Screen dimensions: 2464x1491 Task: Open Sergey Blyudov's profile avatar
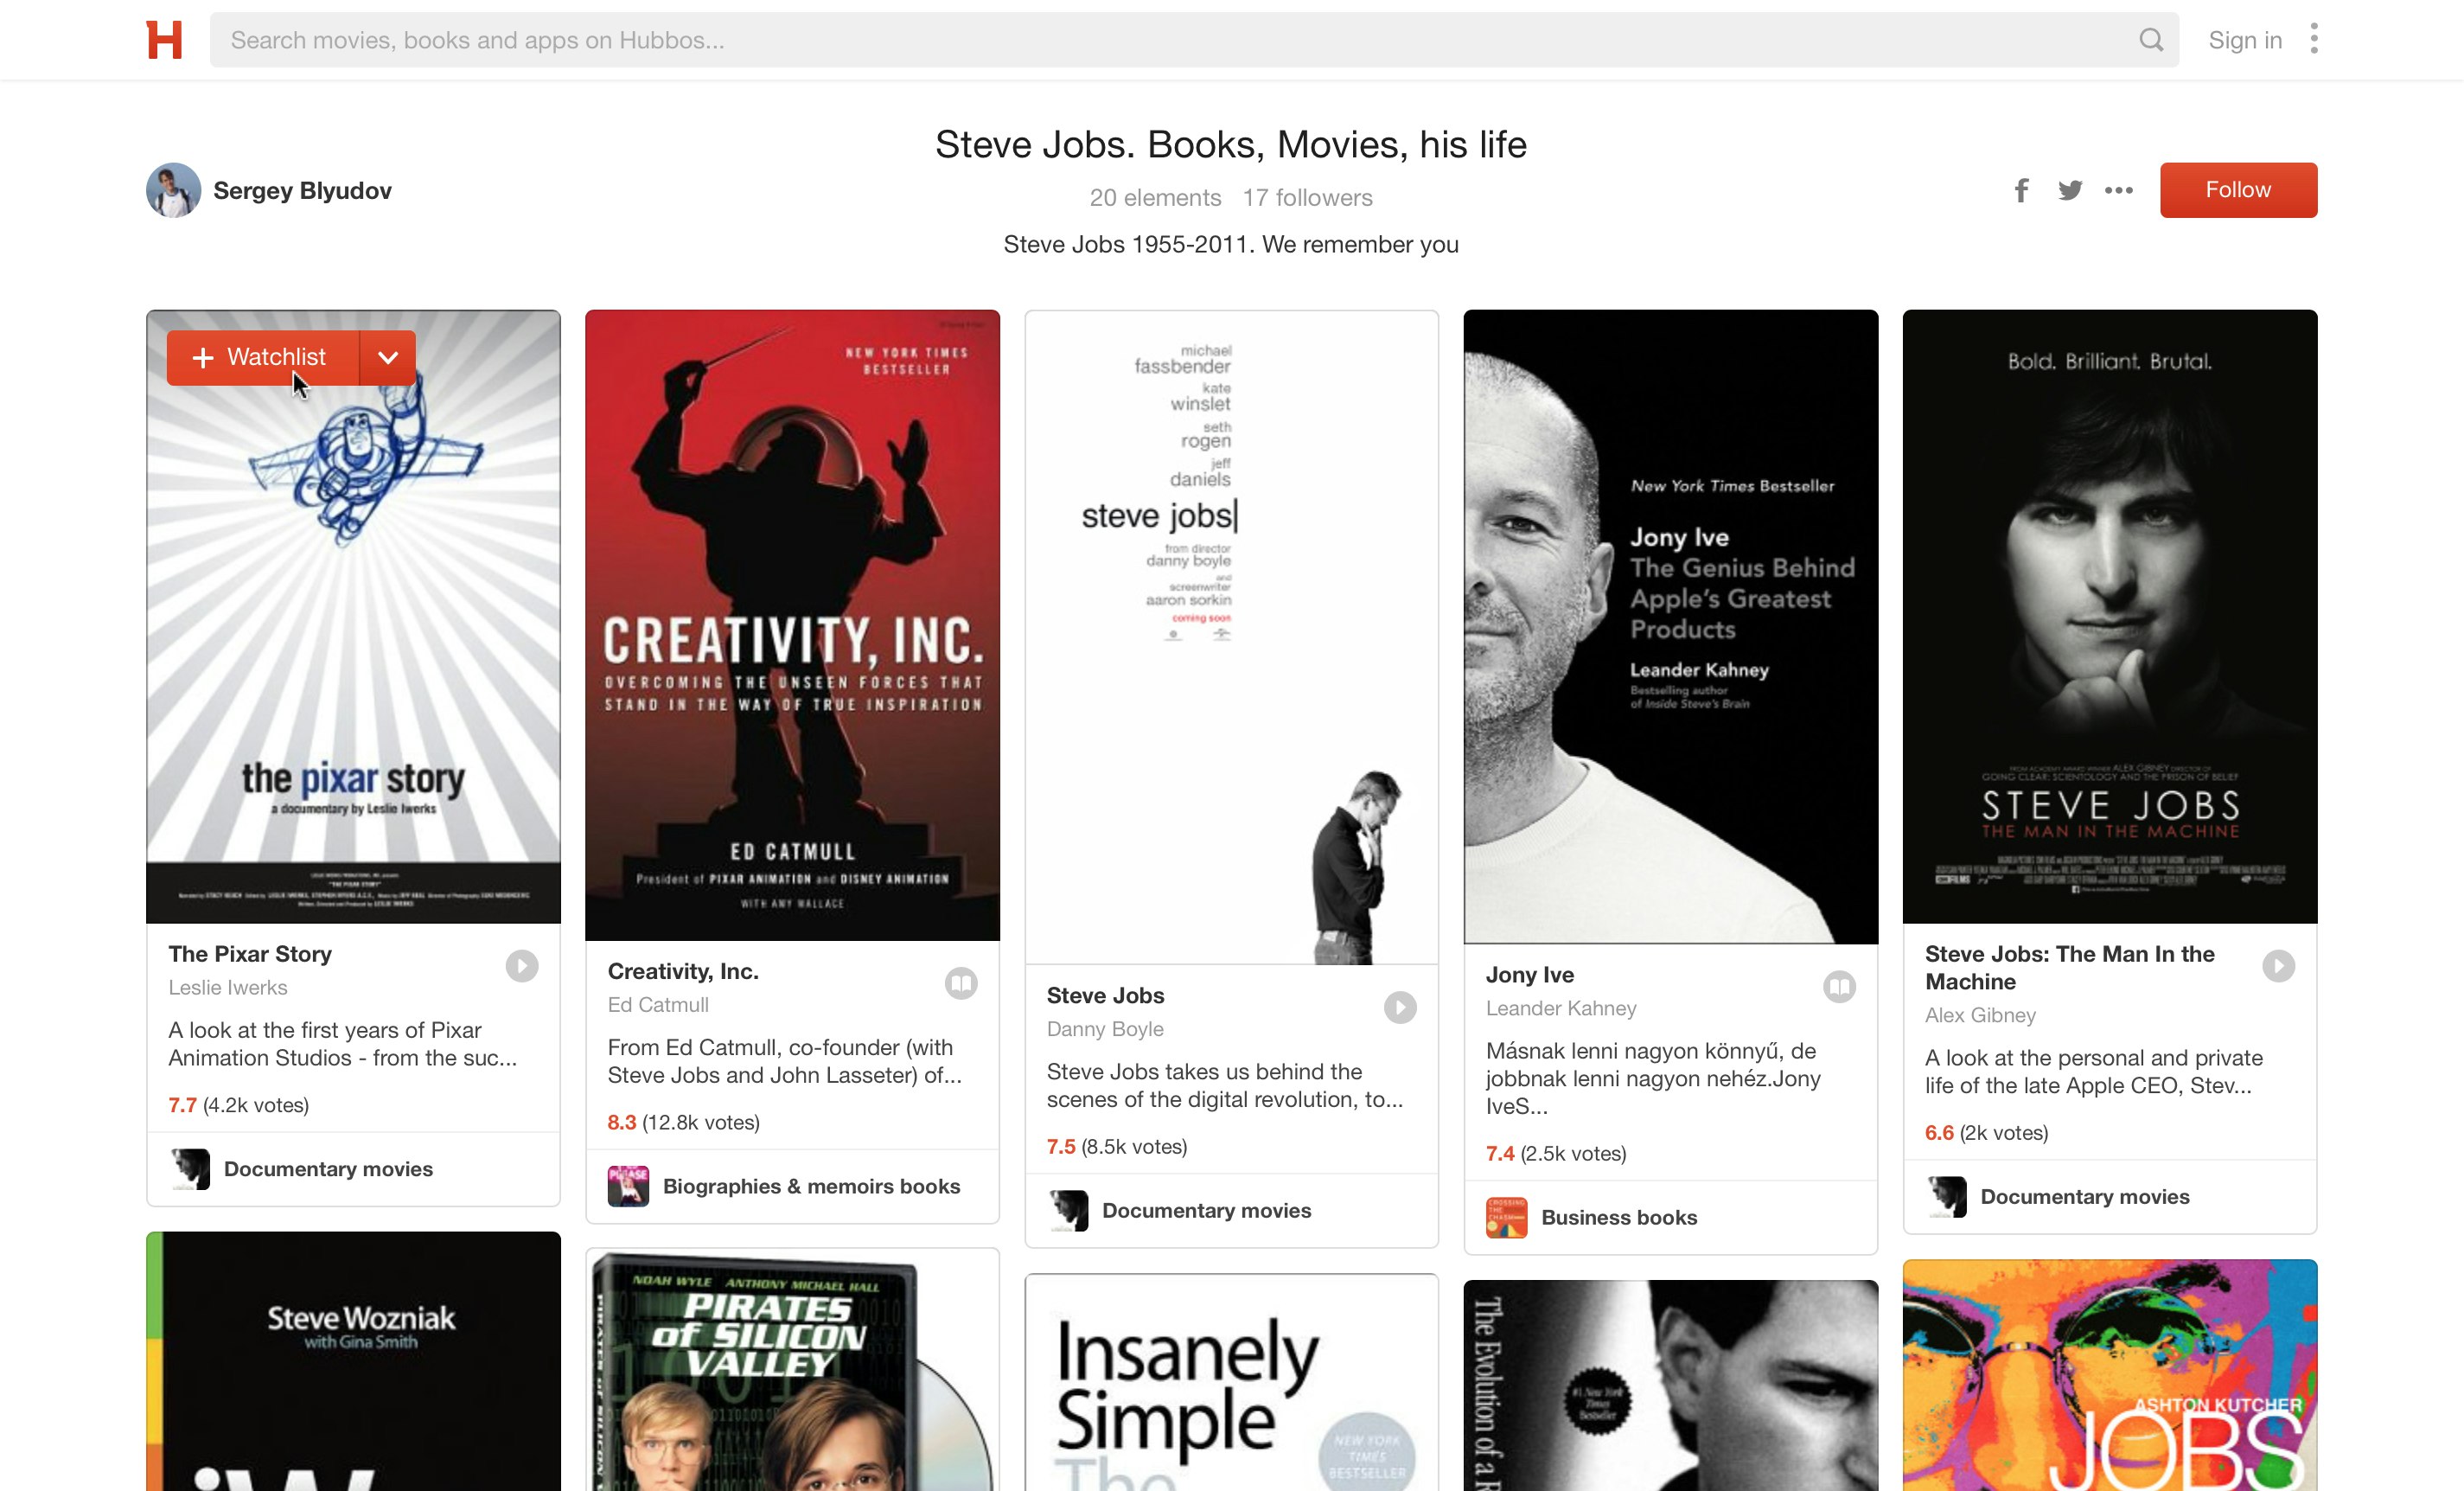click(x=174, y=190)
